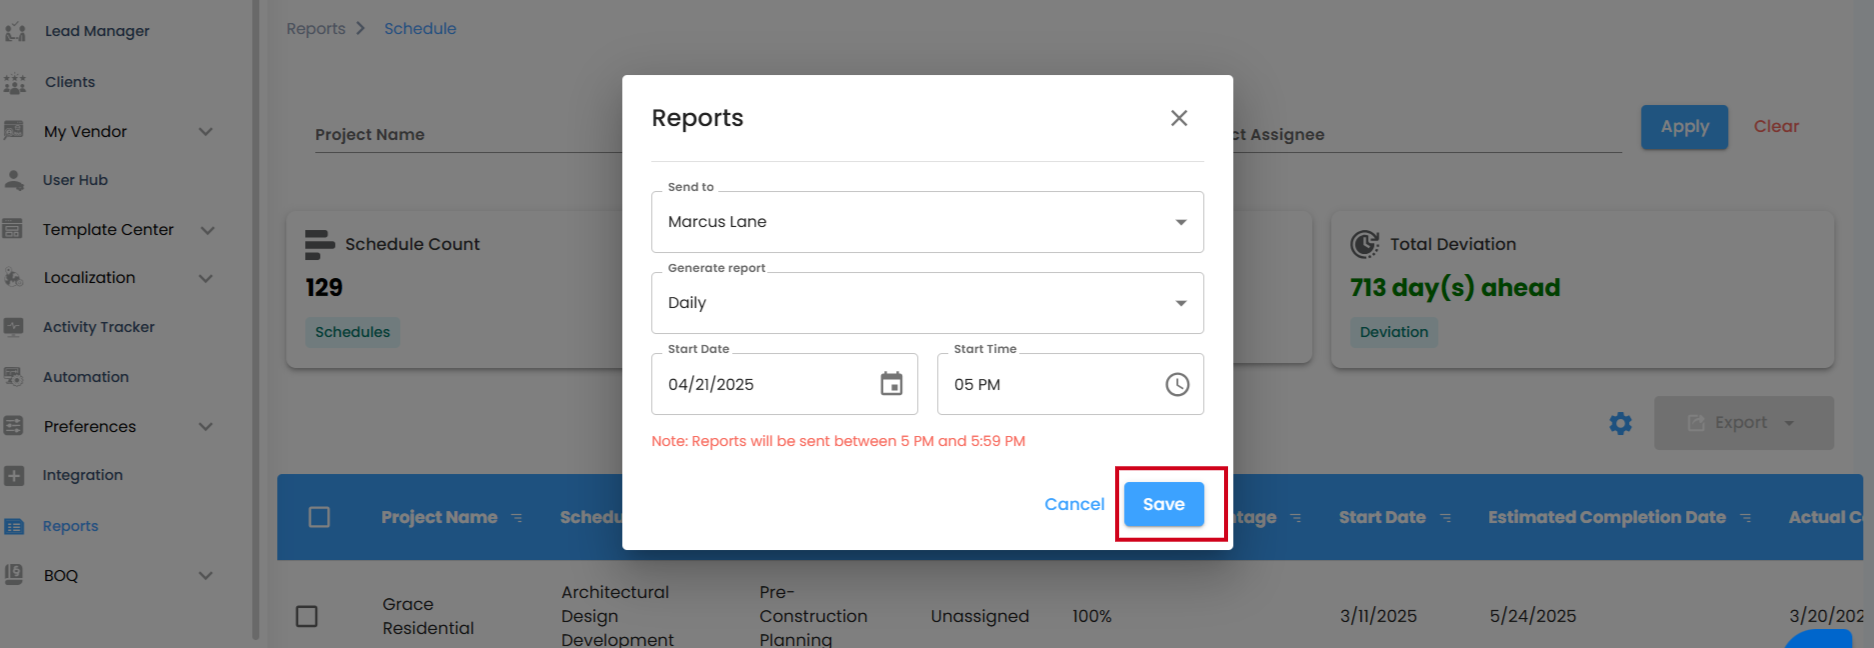Open the table settings gear icon
Screen dimensions: 1874x648
tap(1621, 423)
